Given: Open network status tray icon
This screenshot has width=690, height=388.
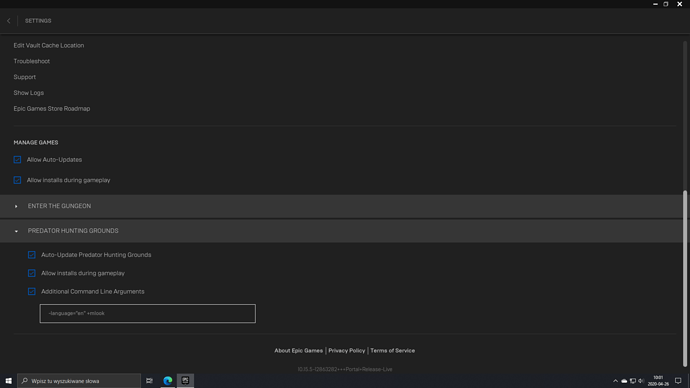Looking at the screenshot, I should coord(633,381).
